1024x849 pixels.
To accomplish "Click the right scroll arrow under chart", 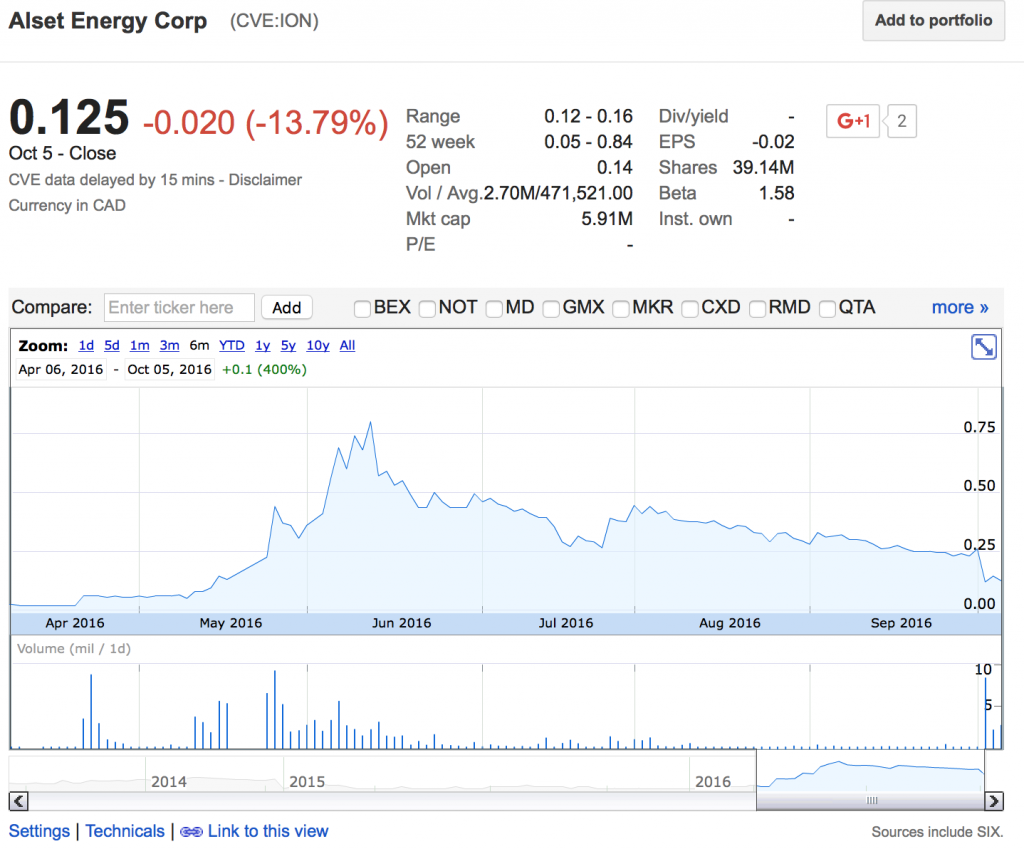I will click(993, 801).
